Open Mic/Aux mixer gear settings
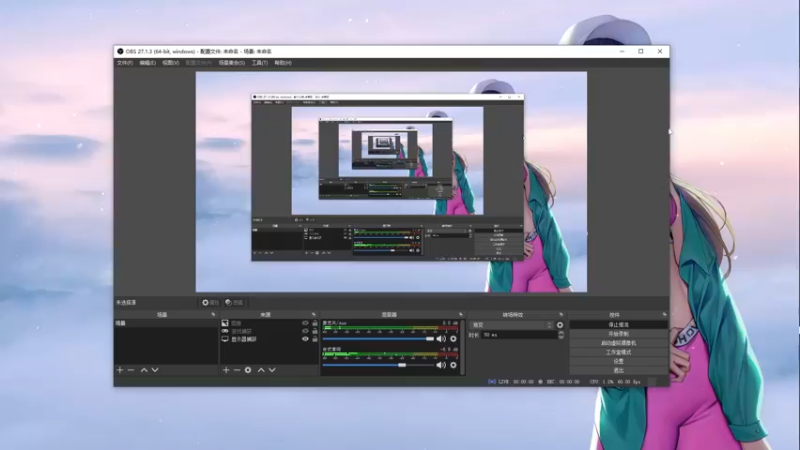The width and height of the screenshot is (800, 450). pos(453,339)
